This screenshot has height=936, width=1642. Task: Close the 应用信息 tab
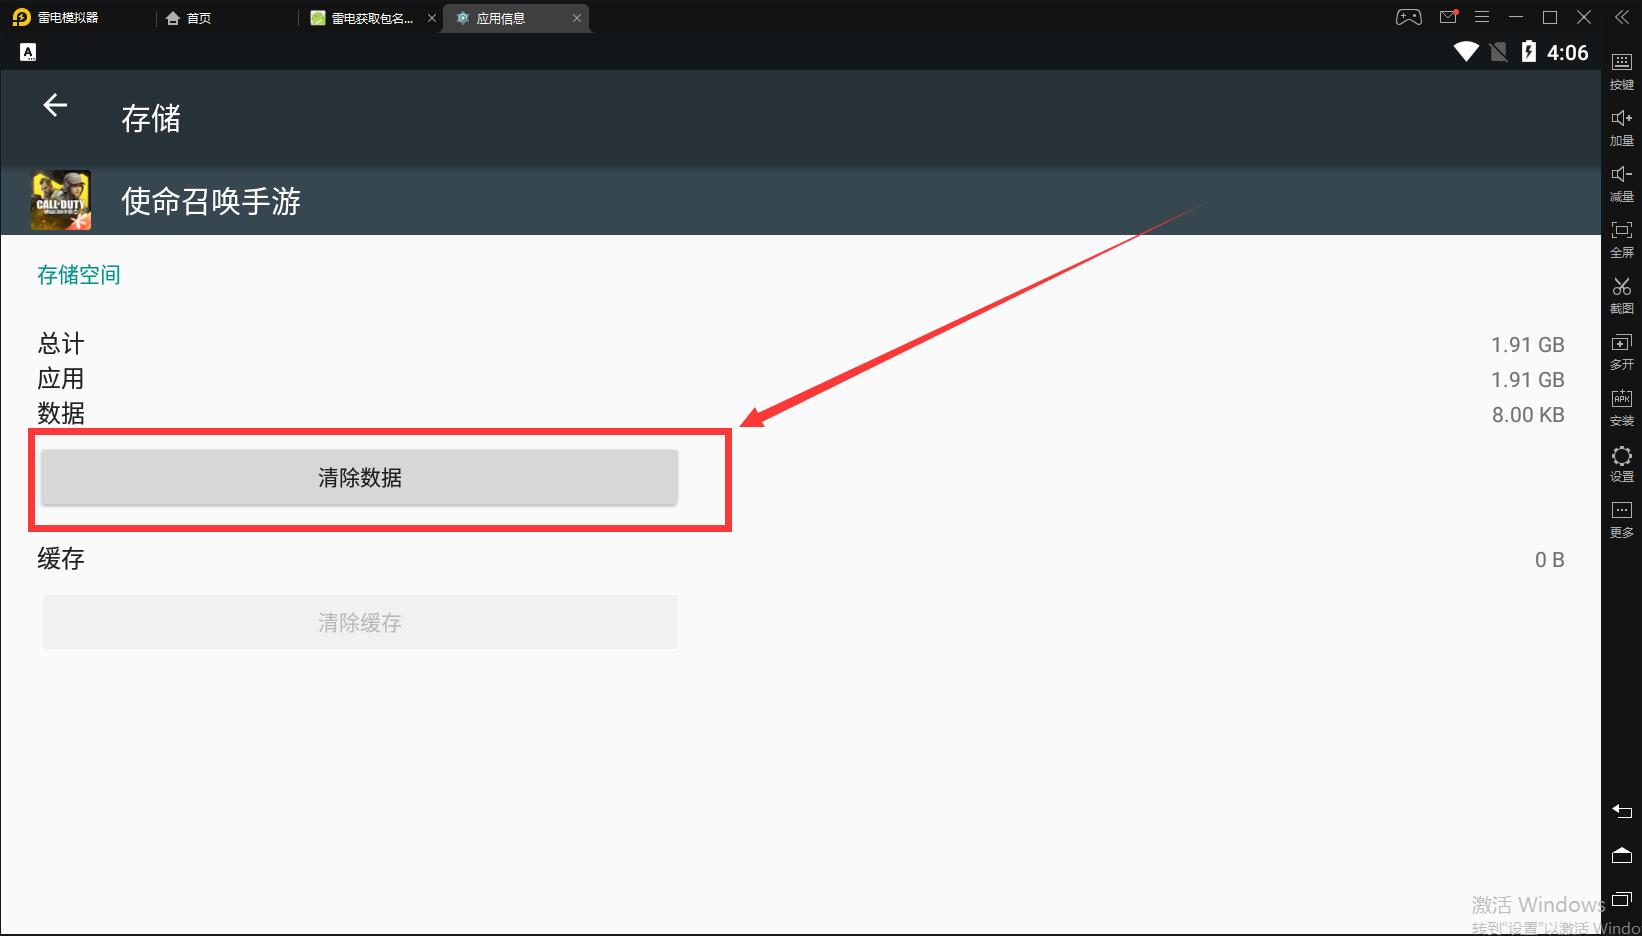pyautogui.click(x=577, y=18)
